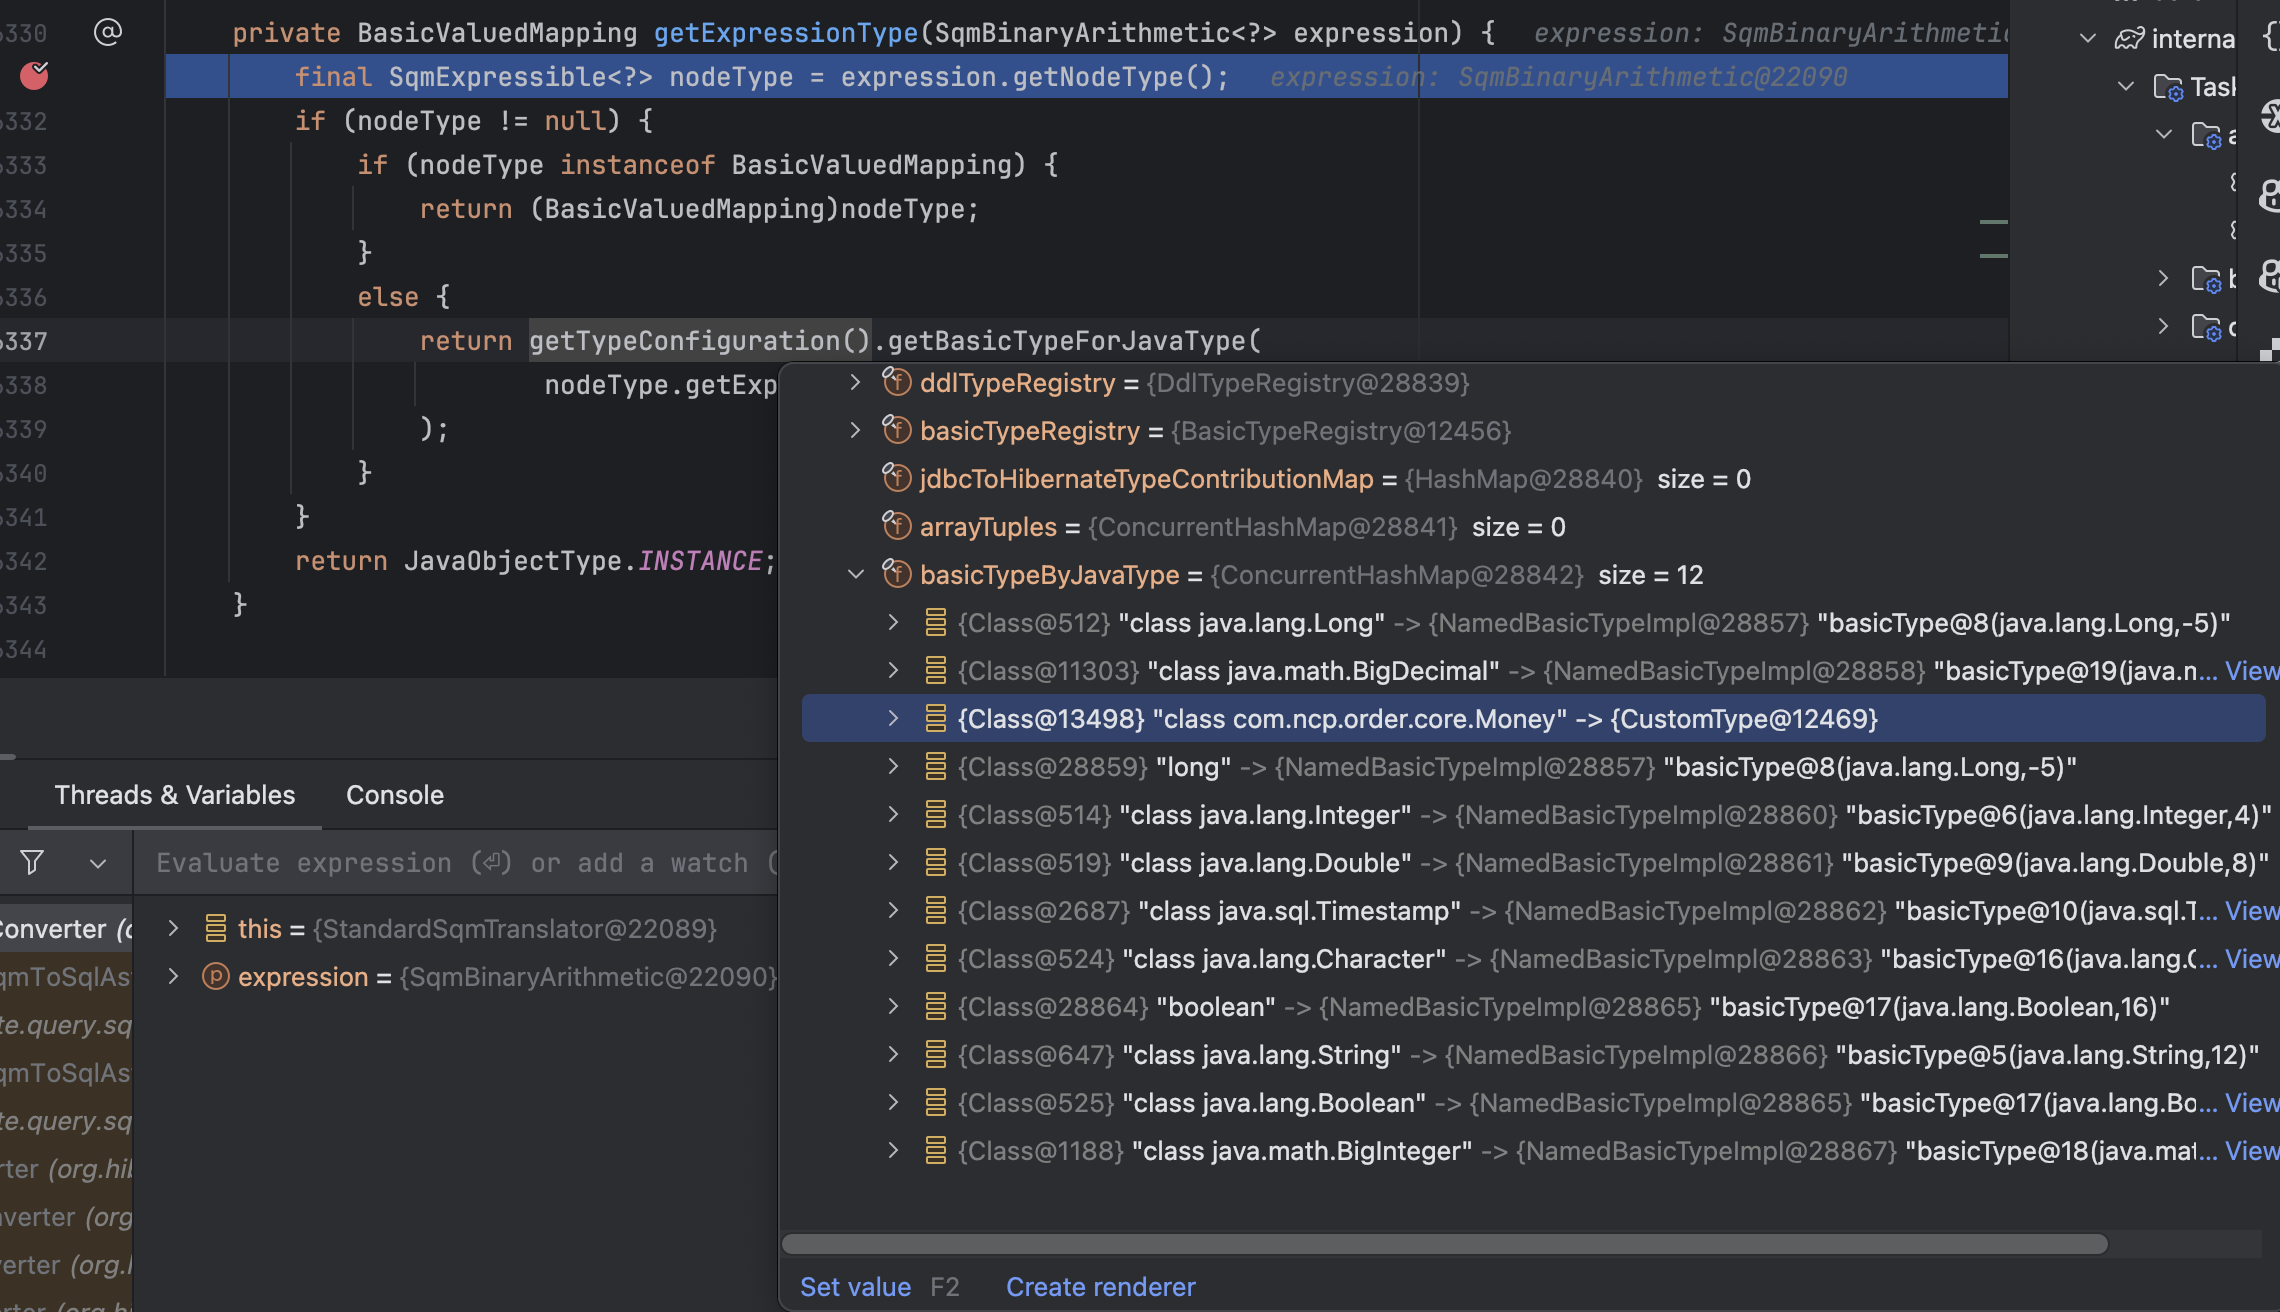Switch to the Console tab
Image resolution: width=2280 pixels, height=1312 pixels.
tap(394, 795)
